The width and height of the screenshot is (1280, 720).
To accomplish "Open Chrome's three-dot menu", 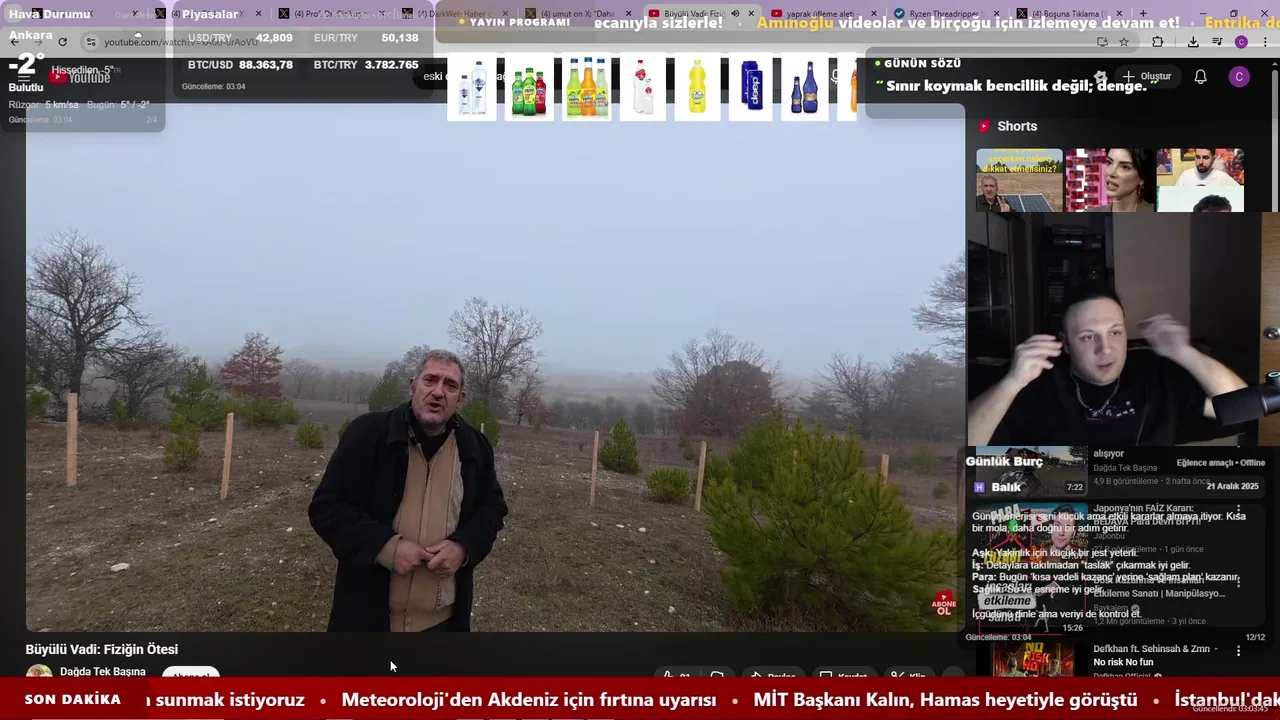I will pyautogui.click(x=1266, y=42).
